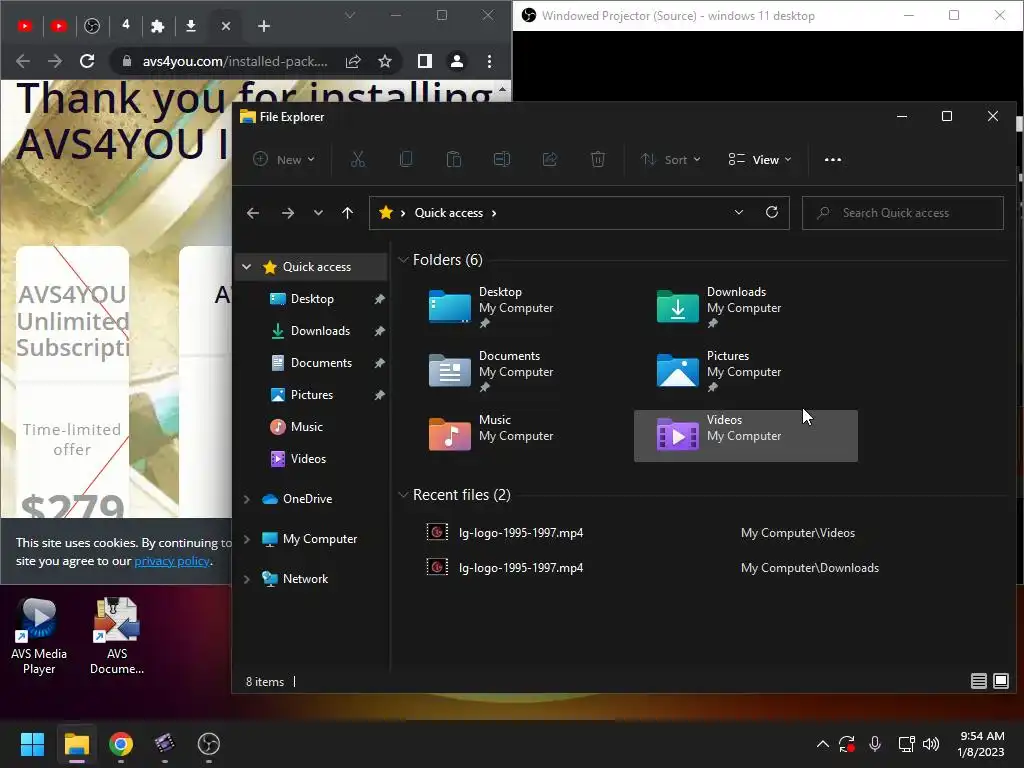The width and height of the screenshot is (1024, 768).
Task: Click the Share icon in File Explorer toolbar
Action: (550, 159)
